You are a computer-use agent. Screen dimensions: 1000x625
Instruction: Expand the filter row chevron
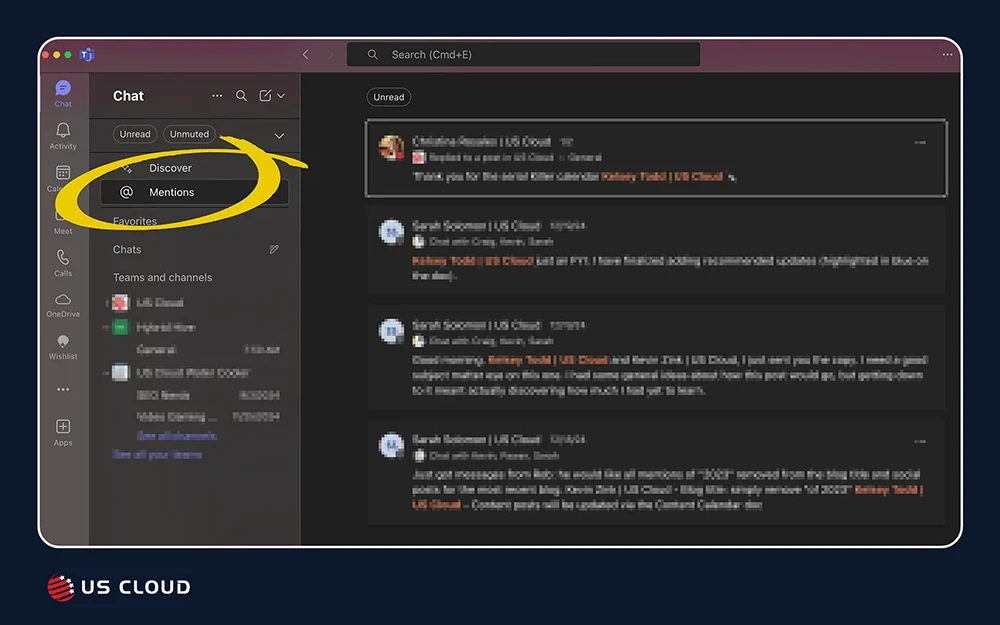(x=279, y=135)
